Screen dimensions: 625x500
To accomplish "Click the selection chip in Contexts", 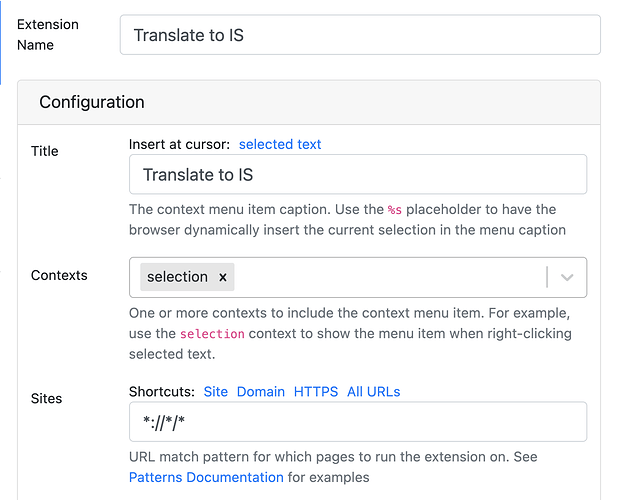I will [177, 277].
